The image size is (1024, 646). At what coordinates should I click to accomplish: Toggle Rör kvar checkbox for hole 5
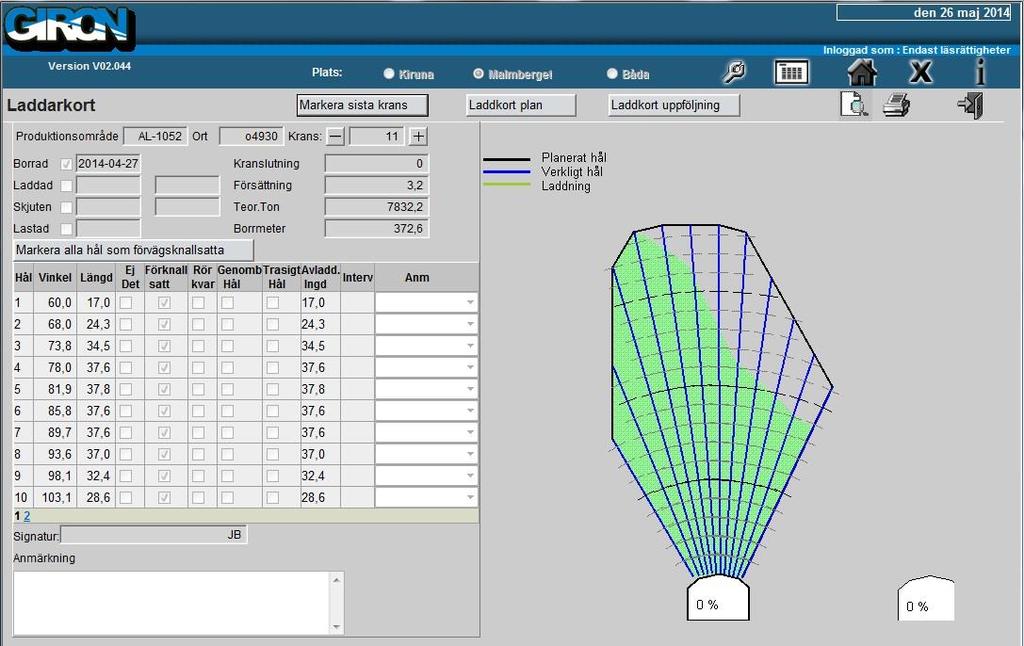coord(199,389)
